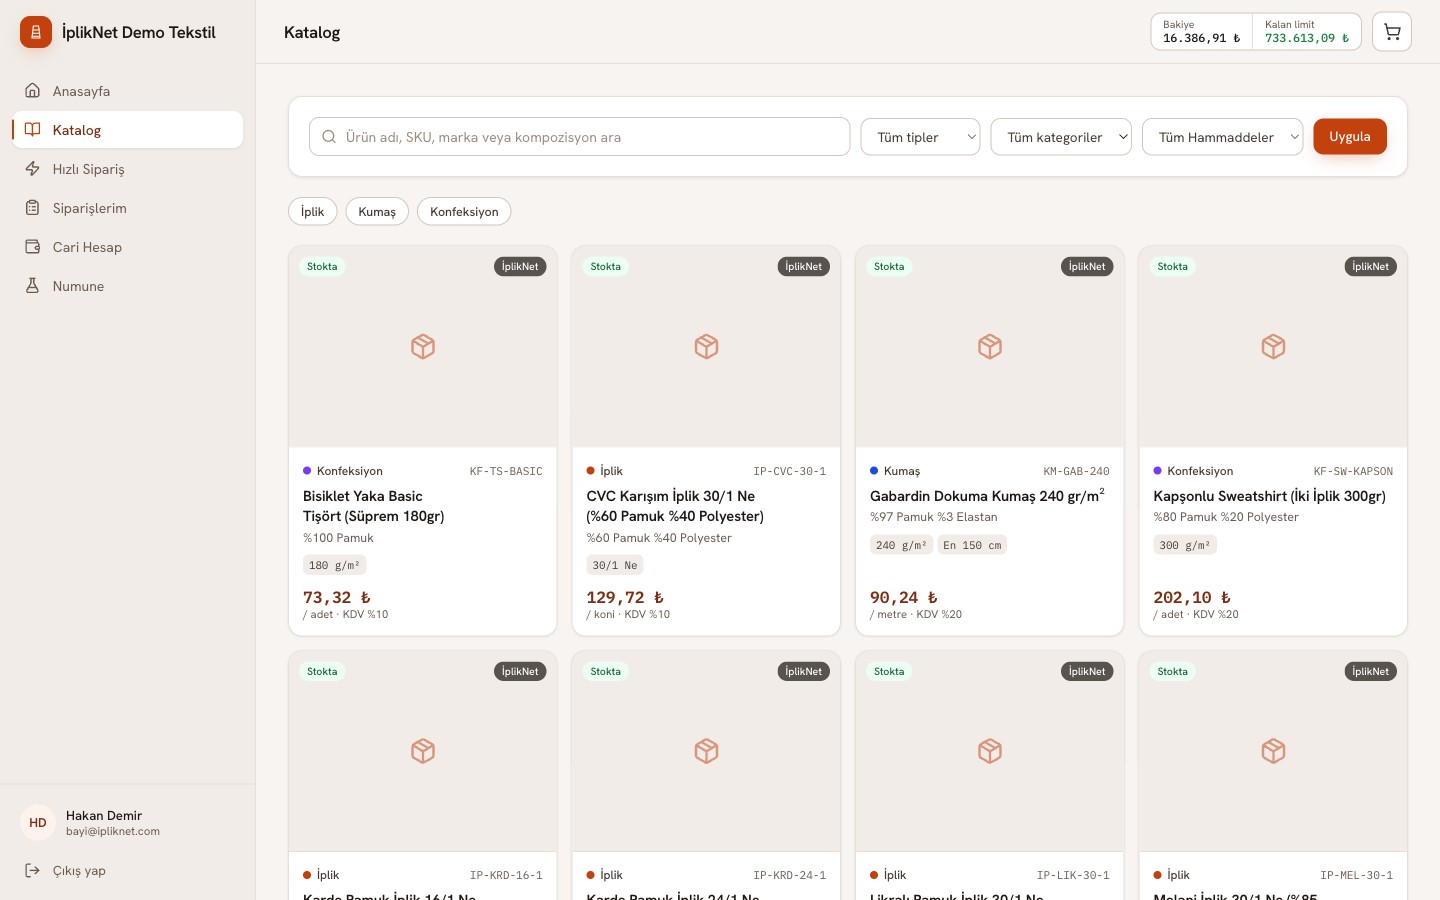Log out with Çıkış yap
Screen dimensions: 1440x900
(x=128, y=870)
